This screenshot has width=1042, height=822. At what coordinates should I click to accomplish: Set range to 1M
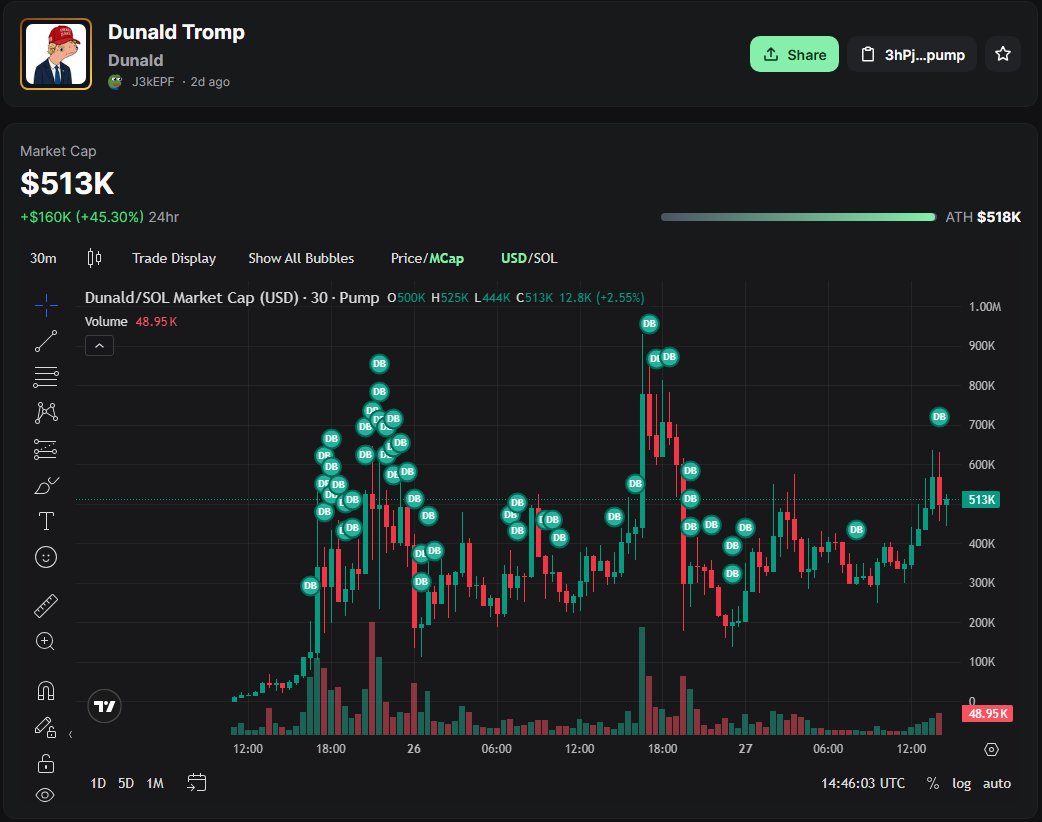(x=155, y=783)
